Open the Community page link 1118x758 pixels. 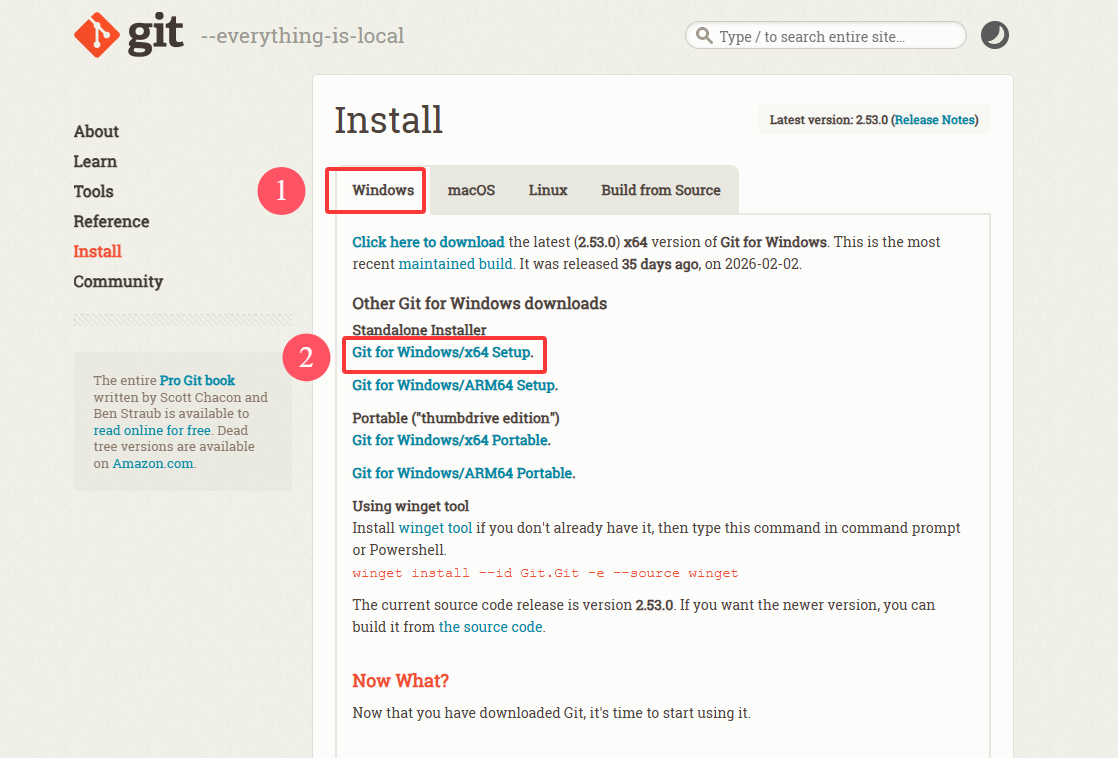(118, 281)
